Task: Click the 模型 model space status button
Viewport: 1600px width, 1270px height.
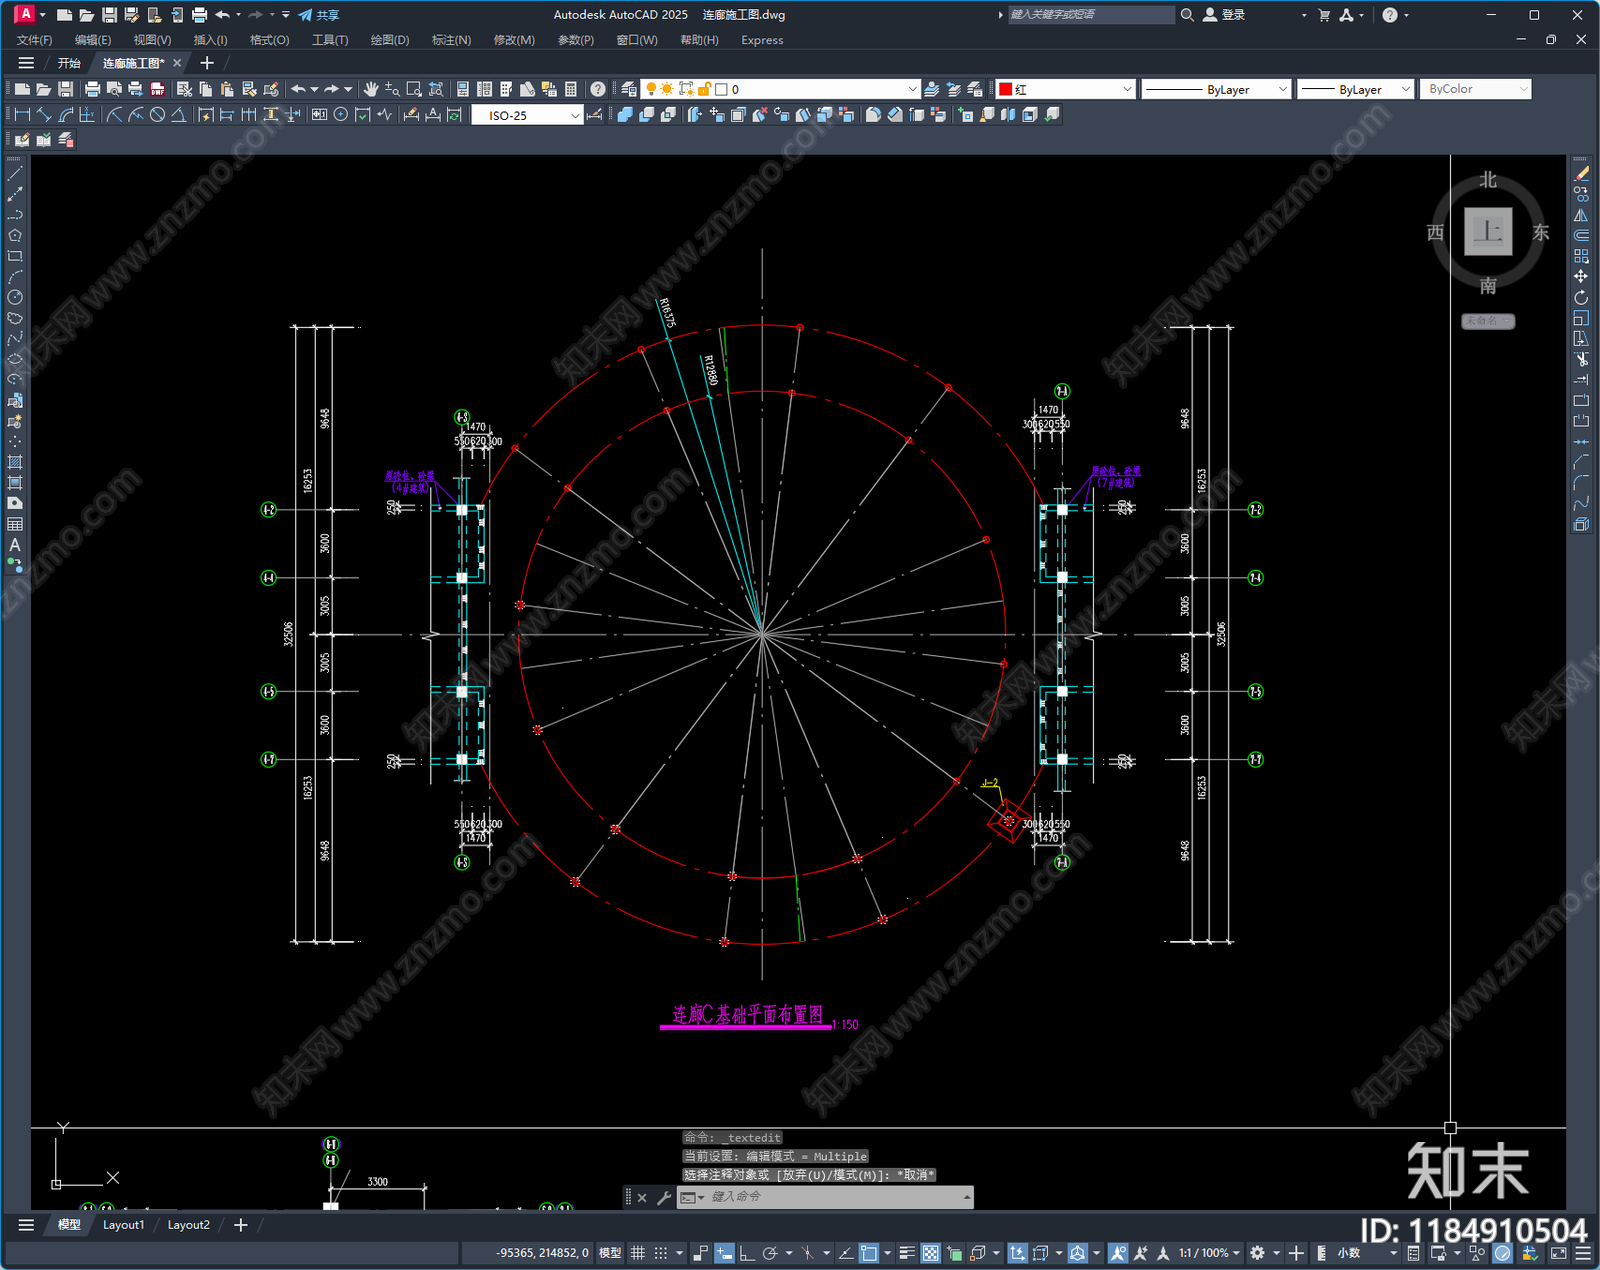Action: click(610, 1253)
